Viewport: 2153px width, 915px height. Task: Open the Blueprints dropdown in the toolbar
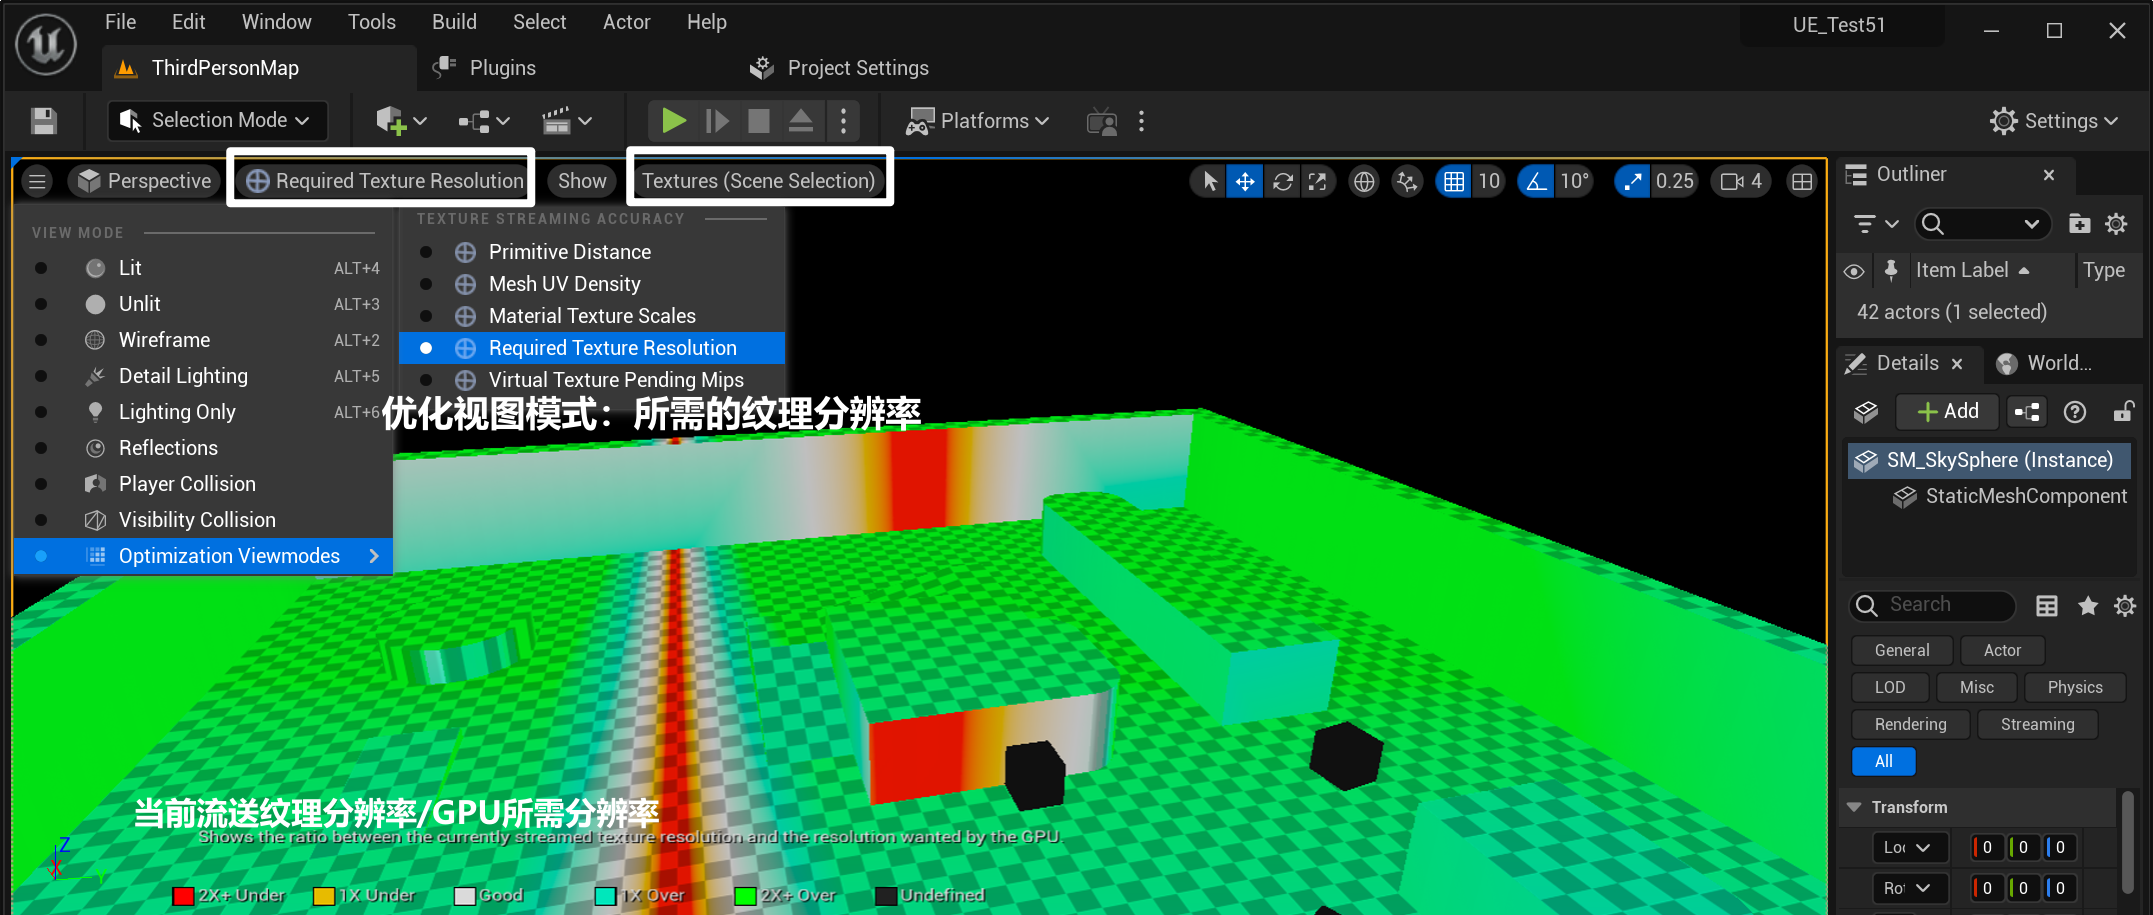click(x=484, y=121)
